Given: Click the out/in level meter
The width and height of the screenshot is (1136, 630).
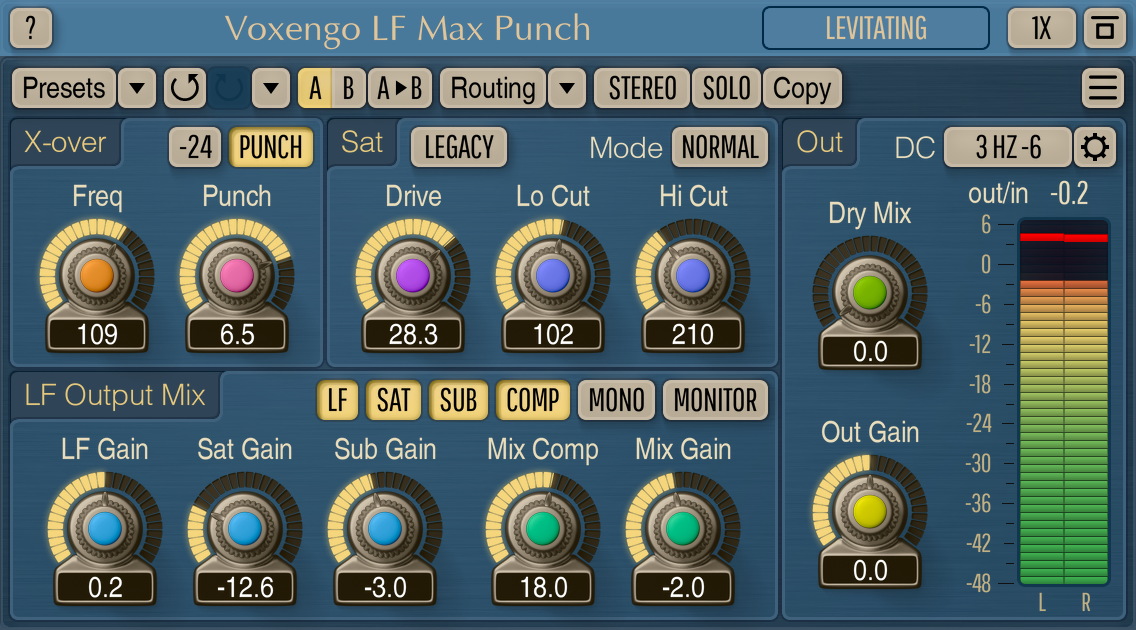Looking at the screenshot, I should click(x=1064, y=402).
